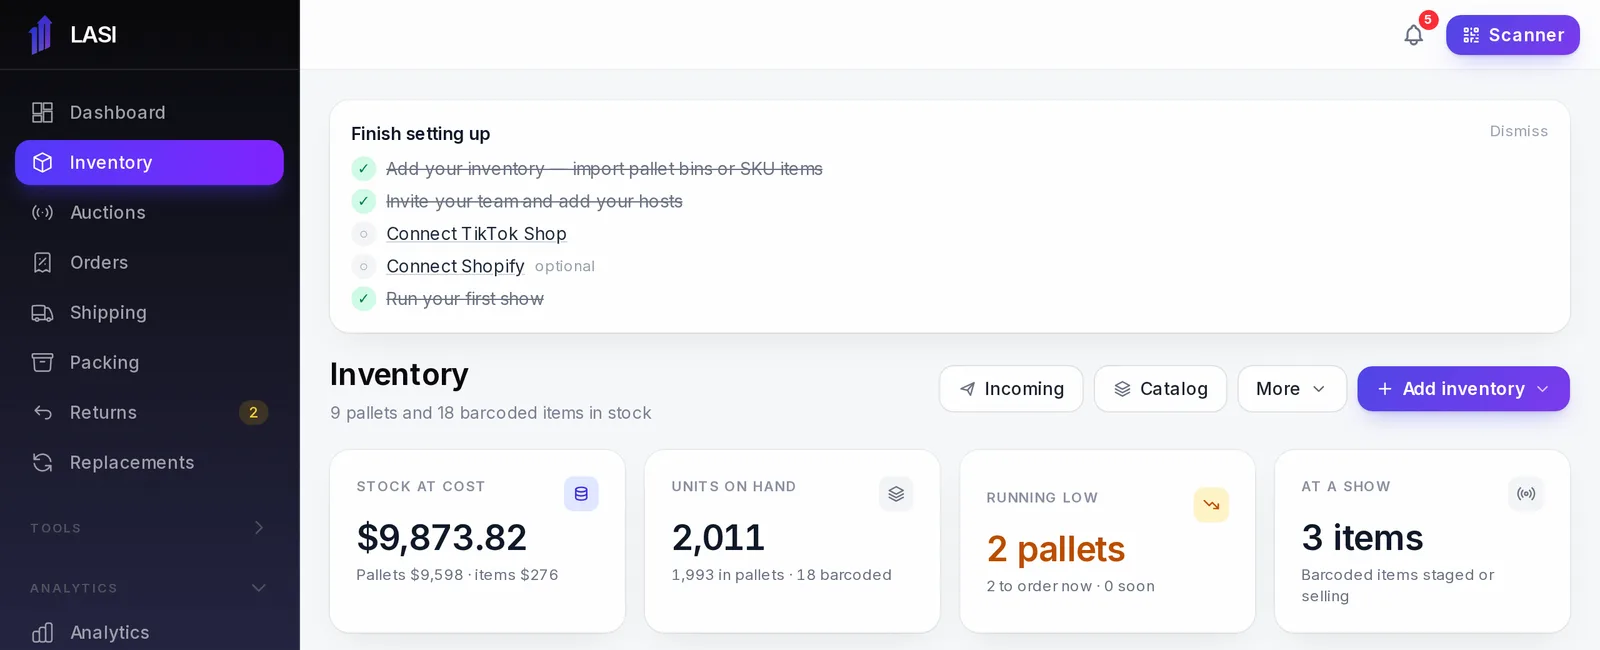Follow the Connect TikTok Shop link

[x=476, y=234]
